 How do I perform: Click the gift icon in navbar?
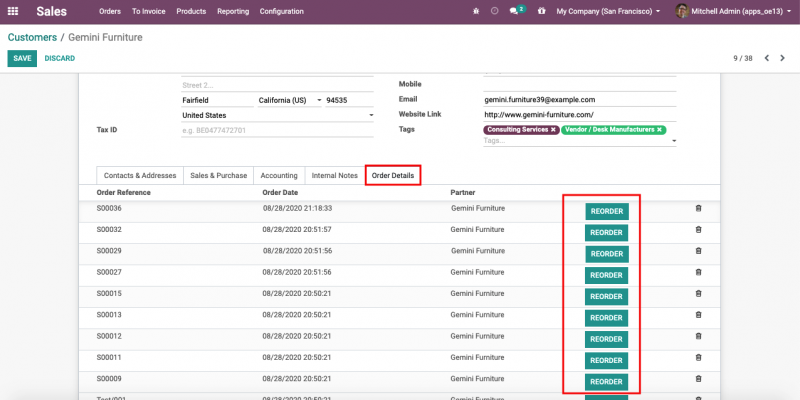click(x=541, y=11)
